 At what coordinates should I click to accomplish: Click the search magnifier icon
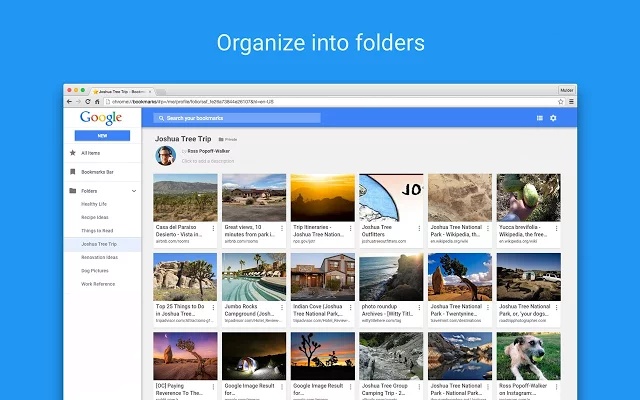161,118
